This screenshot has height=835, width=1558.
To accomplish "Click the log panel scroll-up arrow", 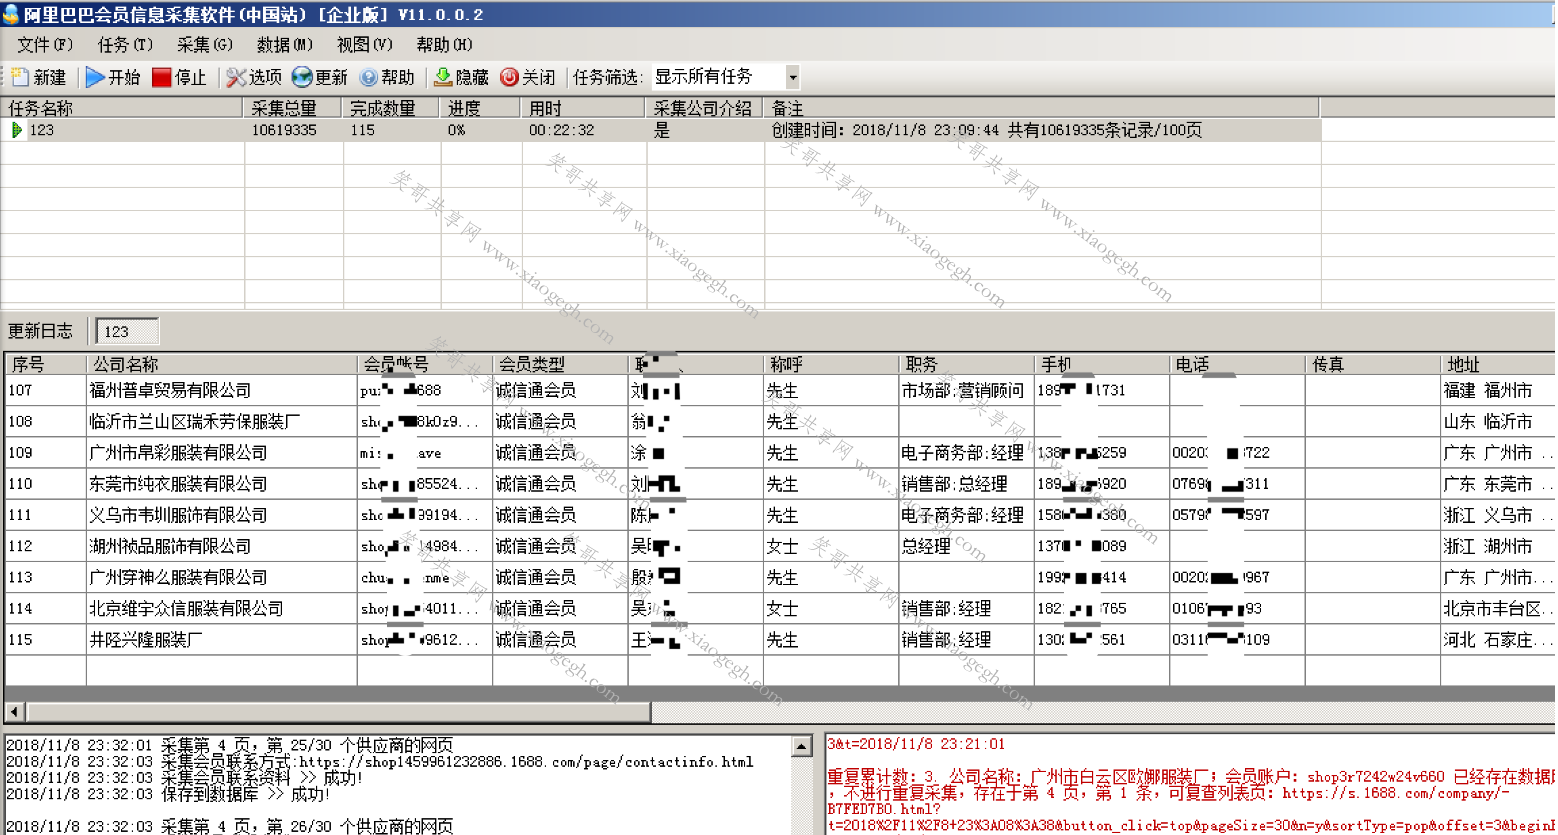I will pyautogui.click(x=802, y=746).
